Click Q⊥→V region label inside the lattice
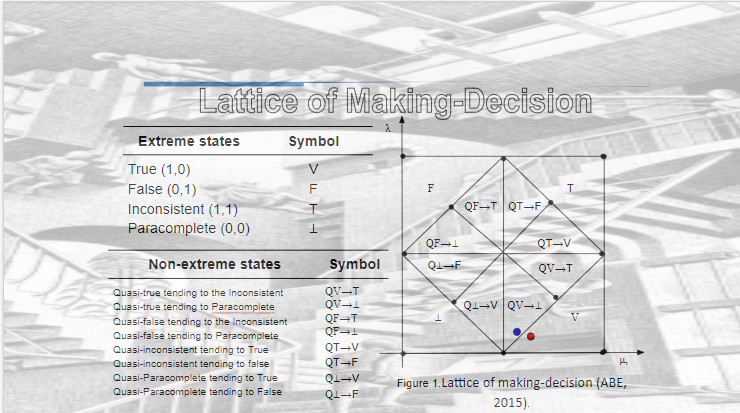740x413 pixels. pos(480,306)
